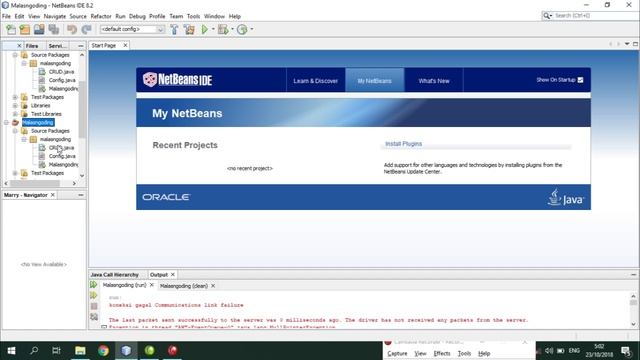Click the Output panel scroll down arrow
Screen dimensions: 640x360
633,324
